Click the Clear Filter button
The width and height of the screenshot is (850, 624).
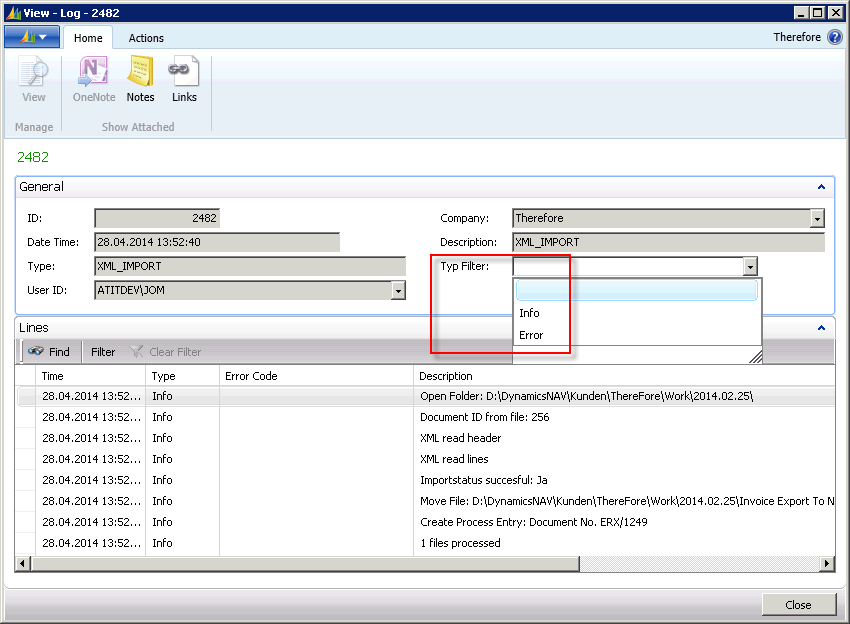click(x=166, y=352)
